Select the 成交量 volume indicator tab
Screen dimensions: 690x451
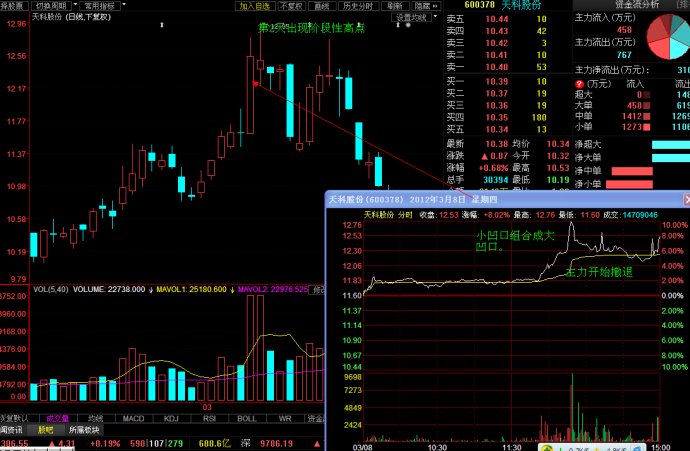tap(57, 418)
